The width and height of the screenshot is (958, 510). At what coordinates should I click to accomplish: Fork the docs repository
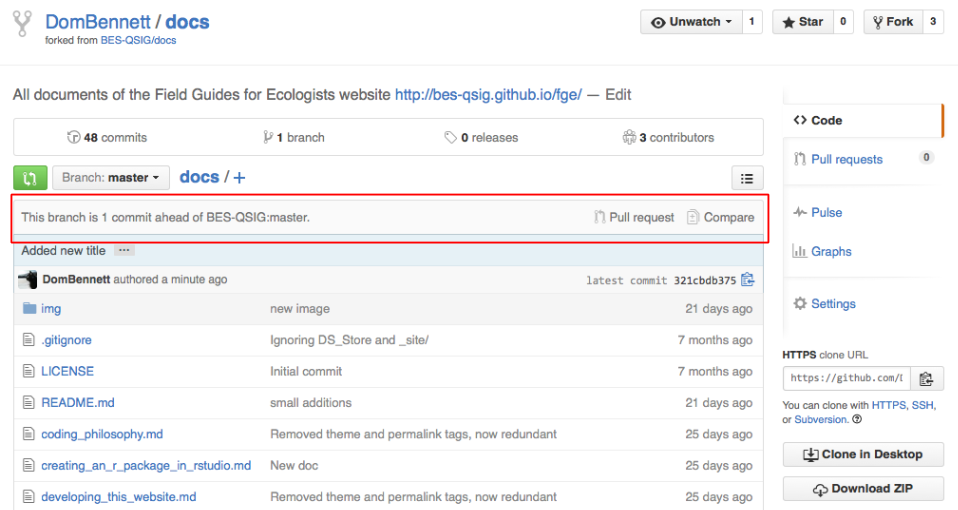tap(893, 22)
